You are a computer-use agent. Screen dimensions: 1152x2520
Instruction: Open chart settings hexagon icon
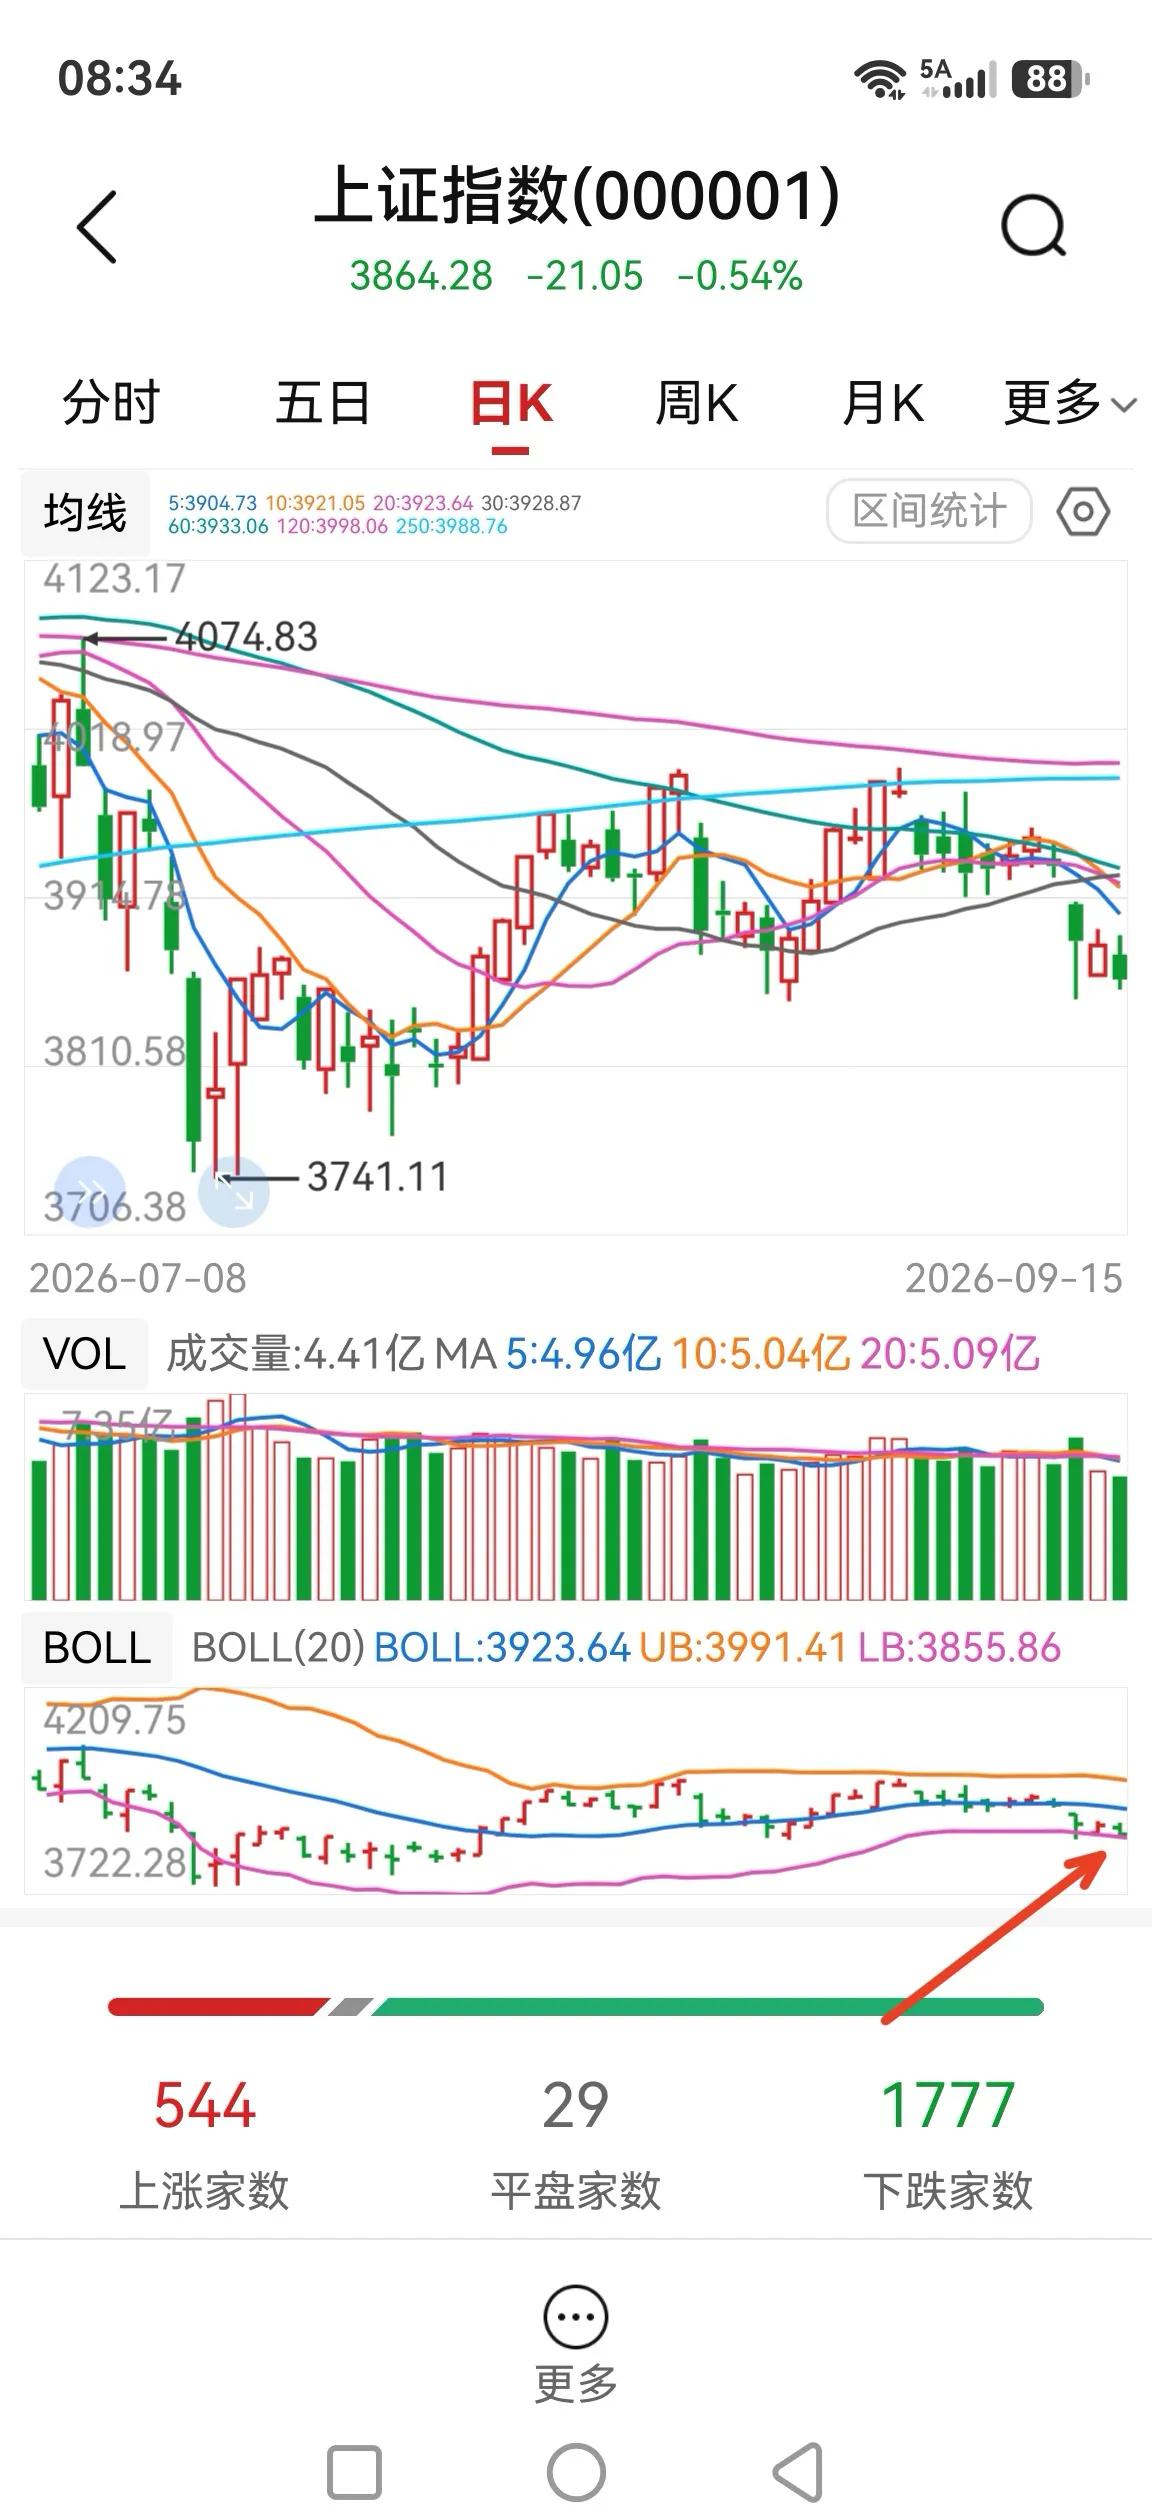pyautogui.click(x=1083, y=512)
